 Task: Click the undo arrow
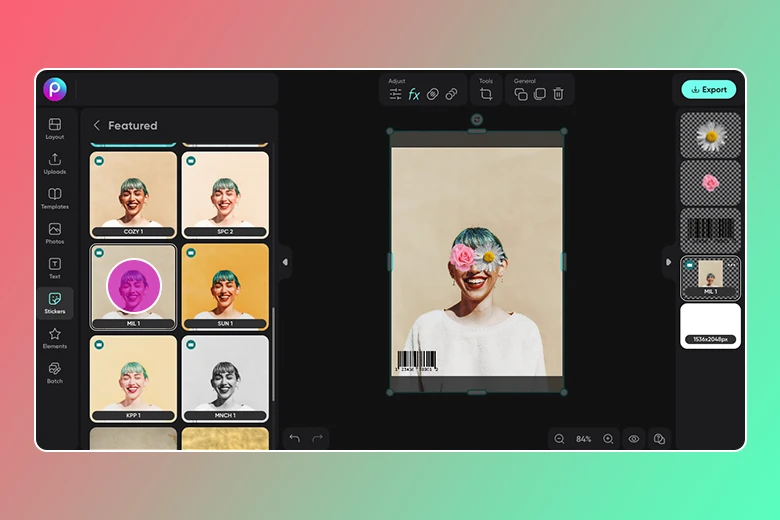294,439
